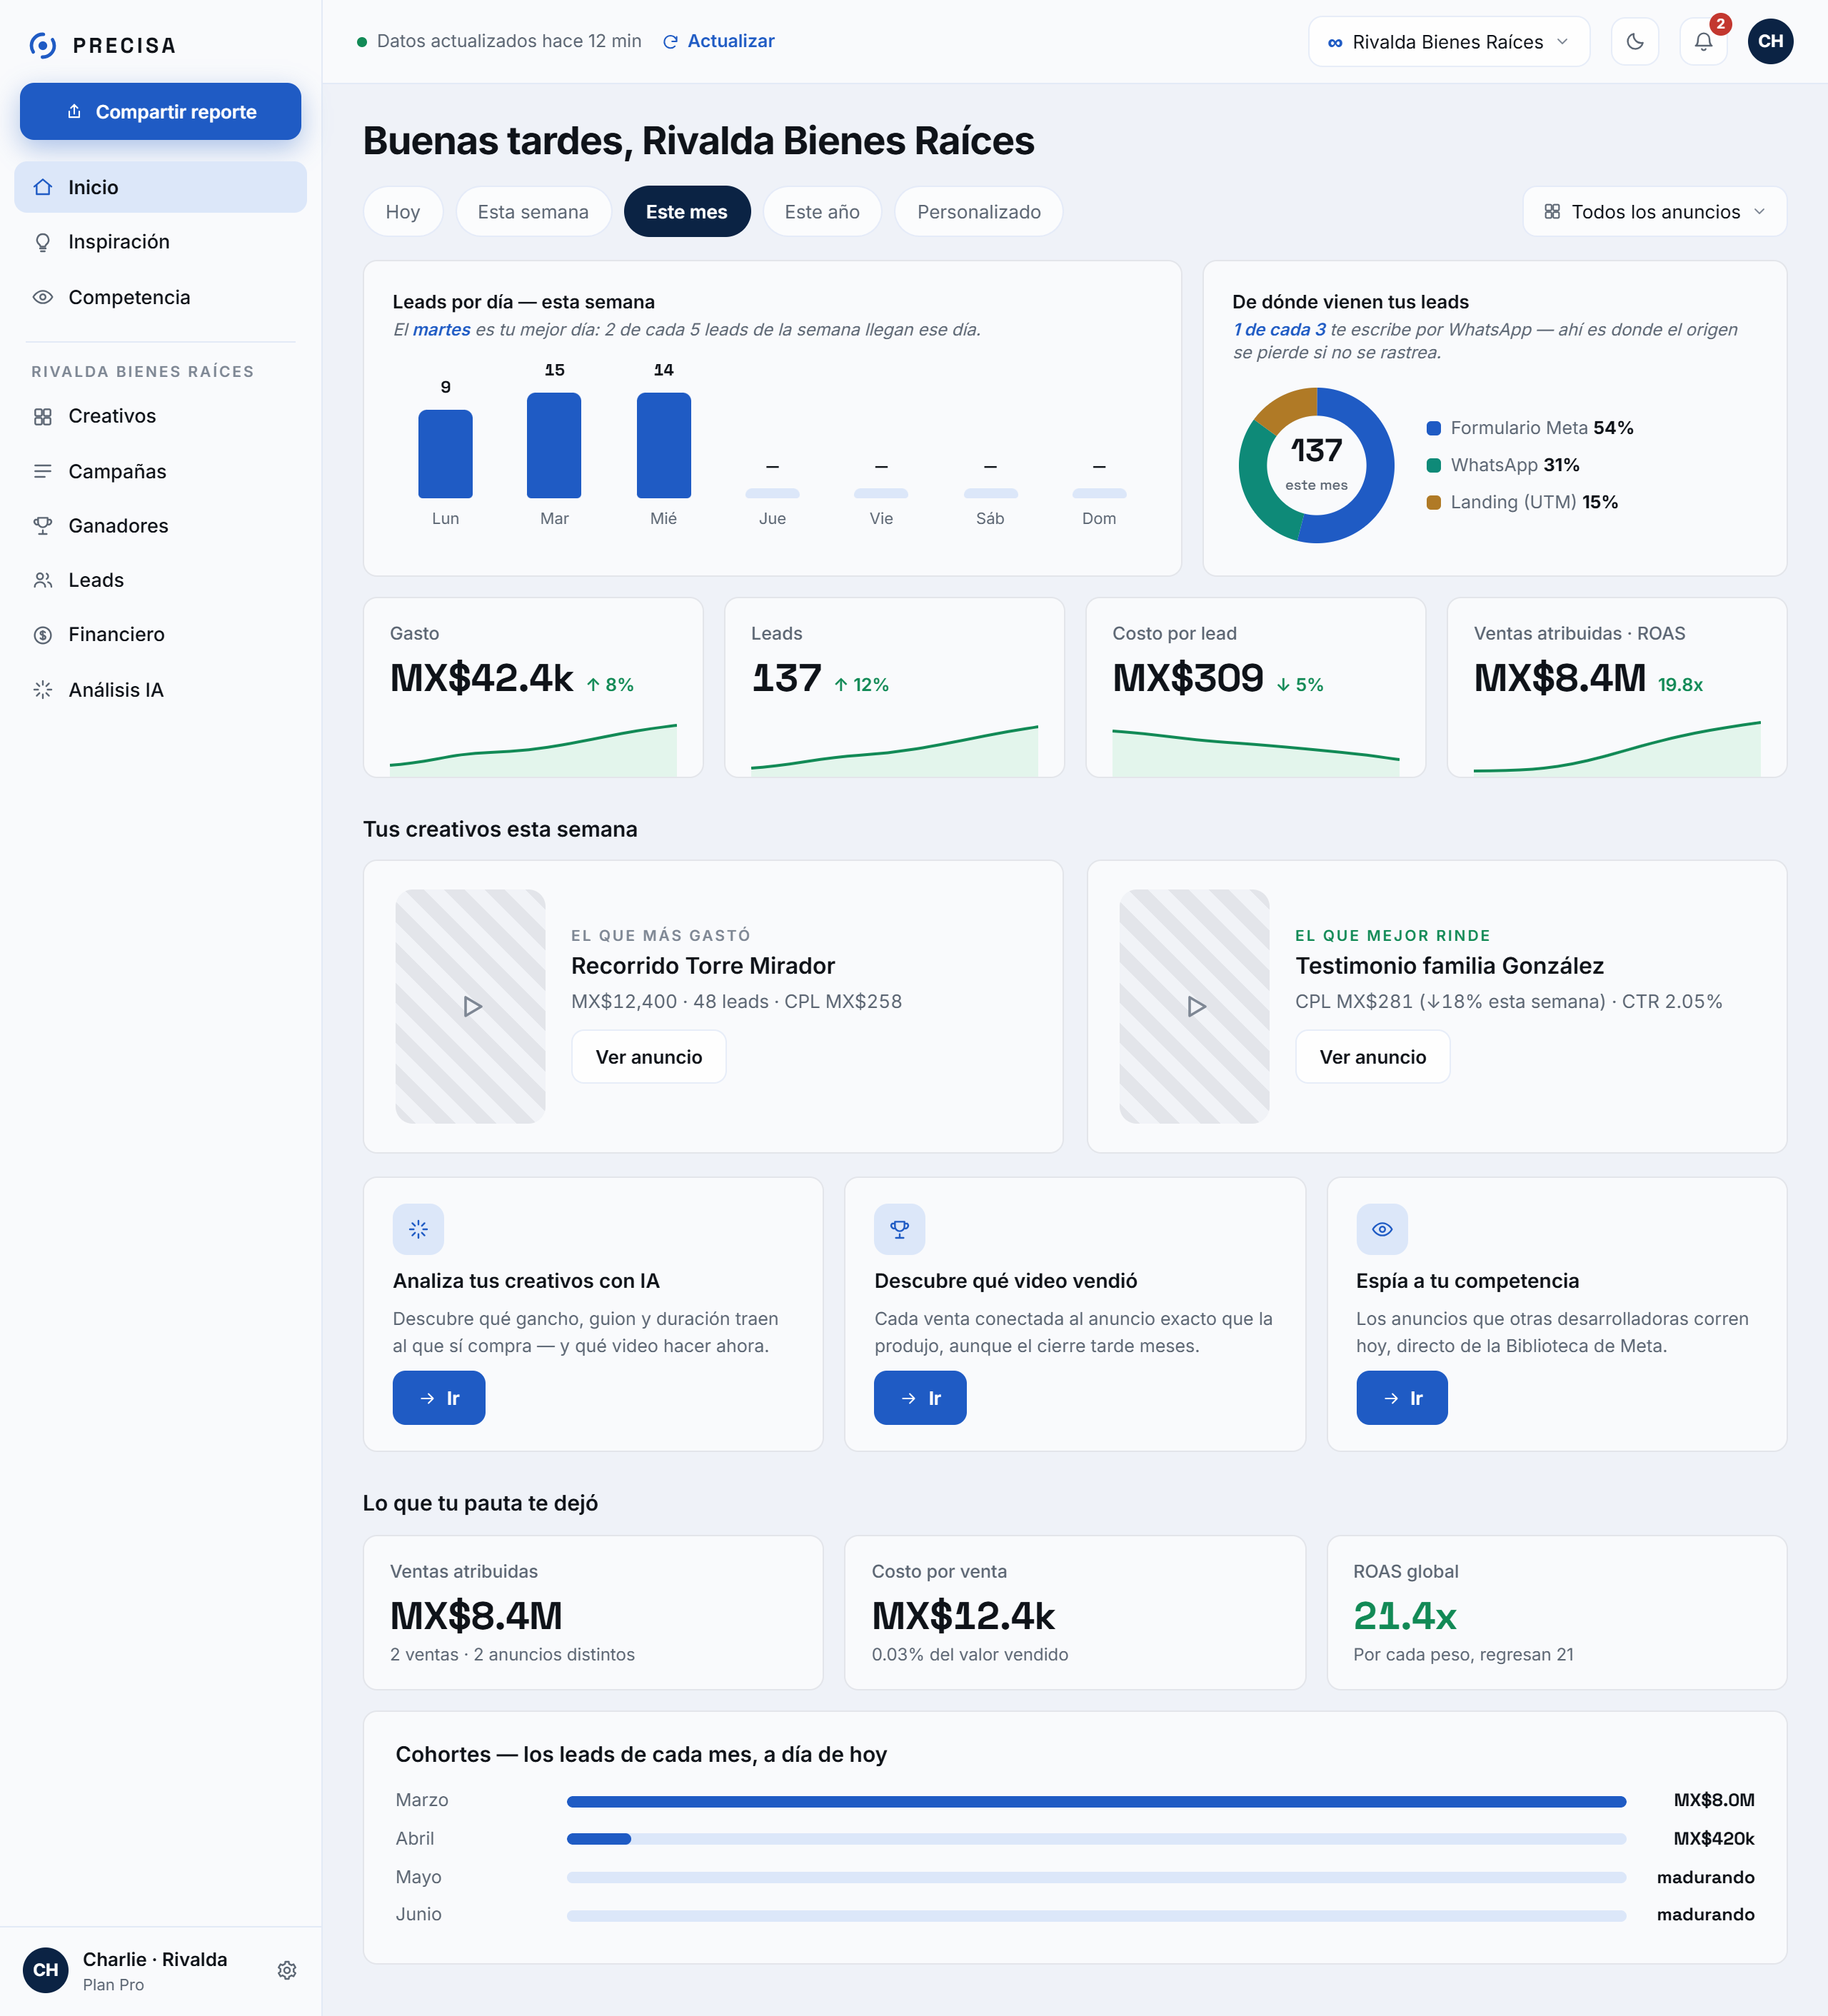Open Leads in the sidebar

[160, 580]
